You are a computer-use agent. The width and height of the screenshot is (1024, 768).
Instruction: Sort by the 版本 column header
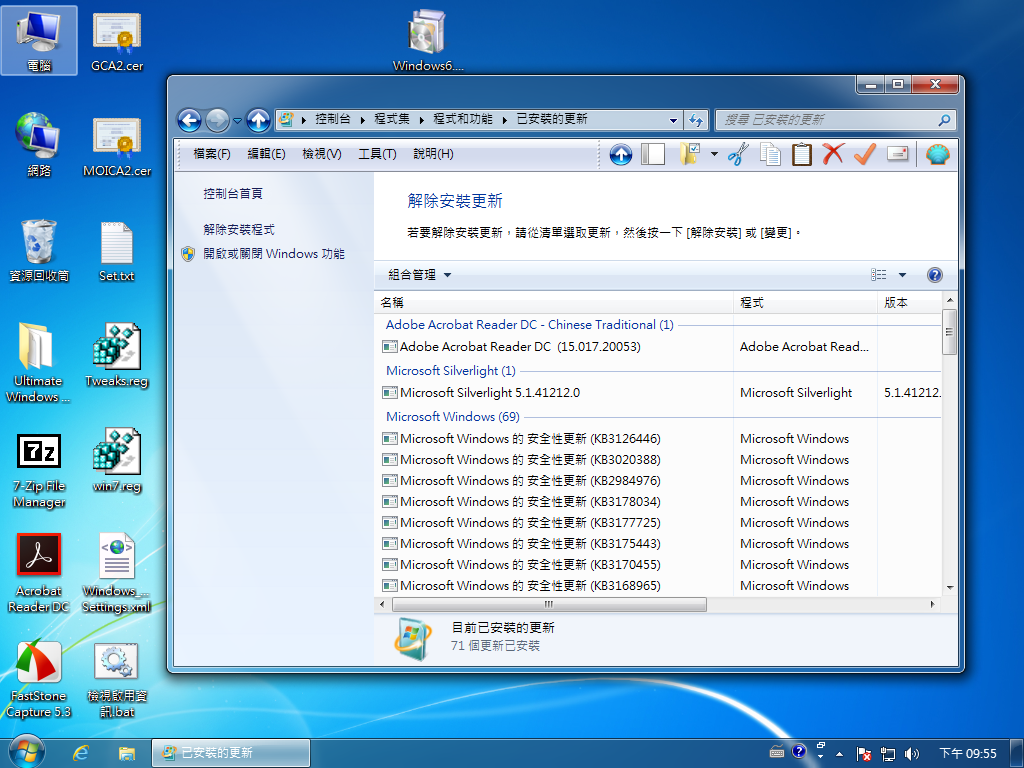[910, 302]
